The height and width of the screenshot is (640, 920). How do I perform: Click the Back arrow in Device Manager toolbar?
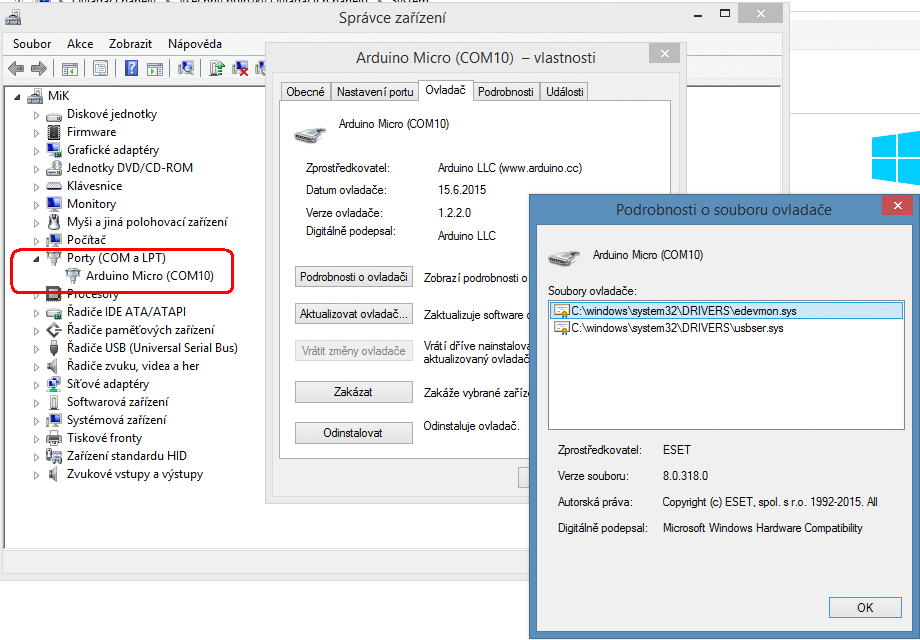pos(16,69)
